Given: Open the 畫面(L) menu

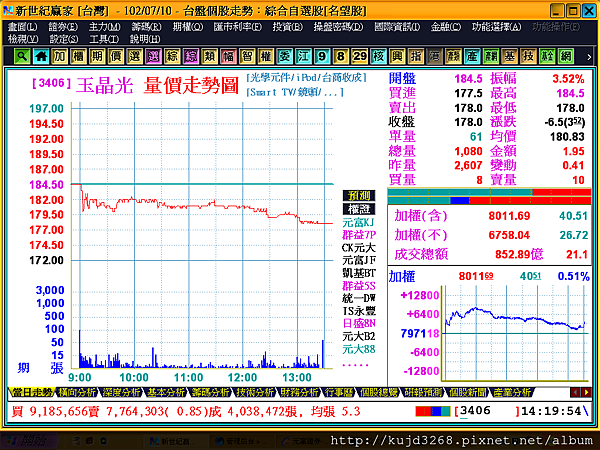Looking at the screenshot, I should coord(23,27).
